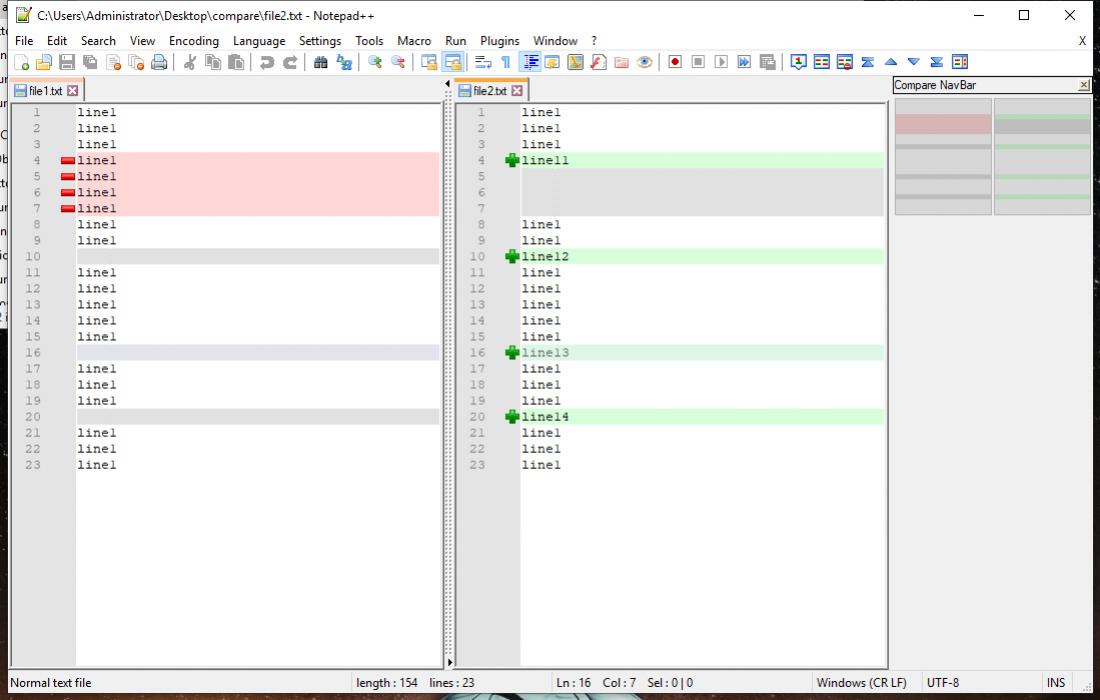Open the Edit menu
This screenshot has height=700, width=1100.
[57, 41]
